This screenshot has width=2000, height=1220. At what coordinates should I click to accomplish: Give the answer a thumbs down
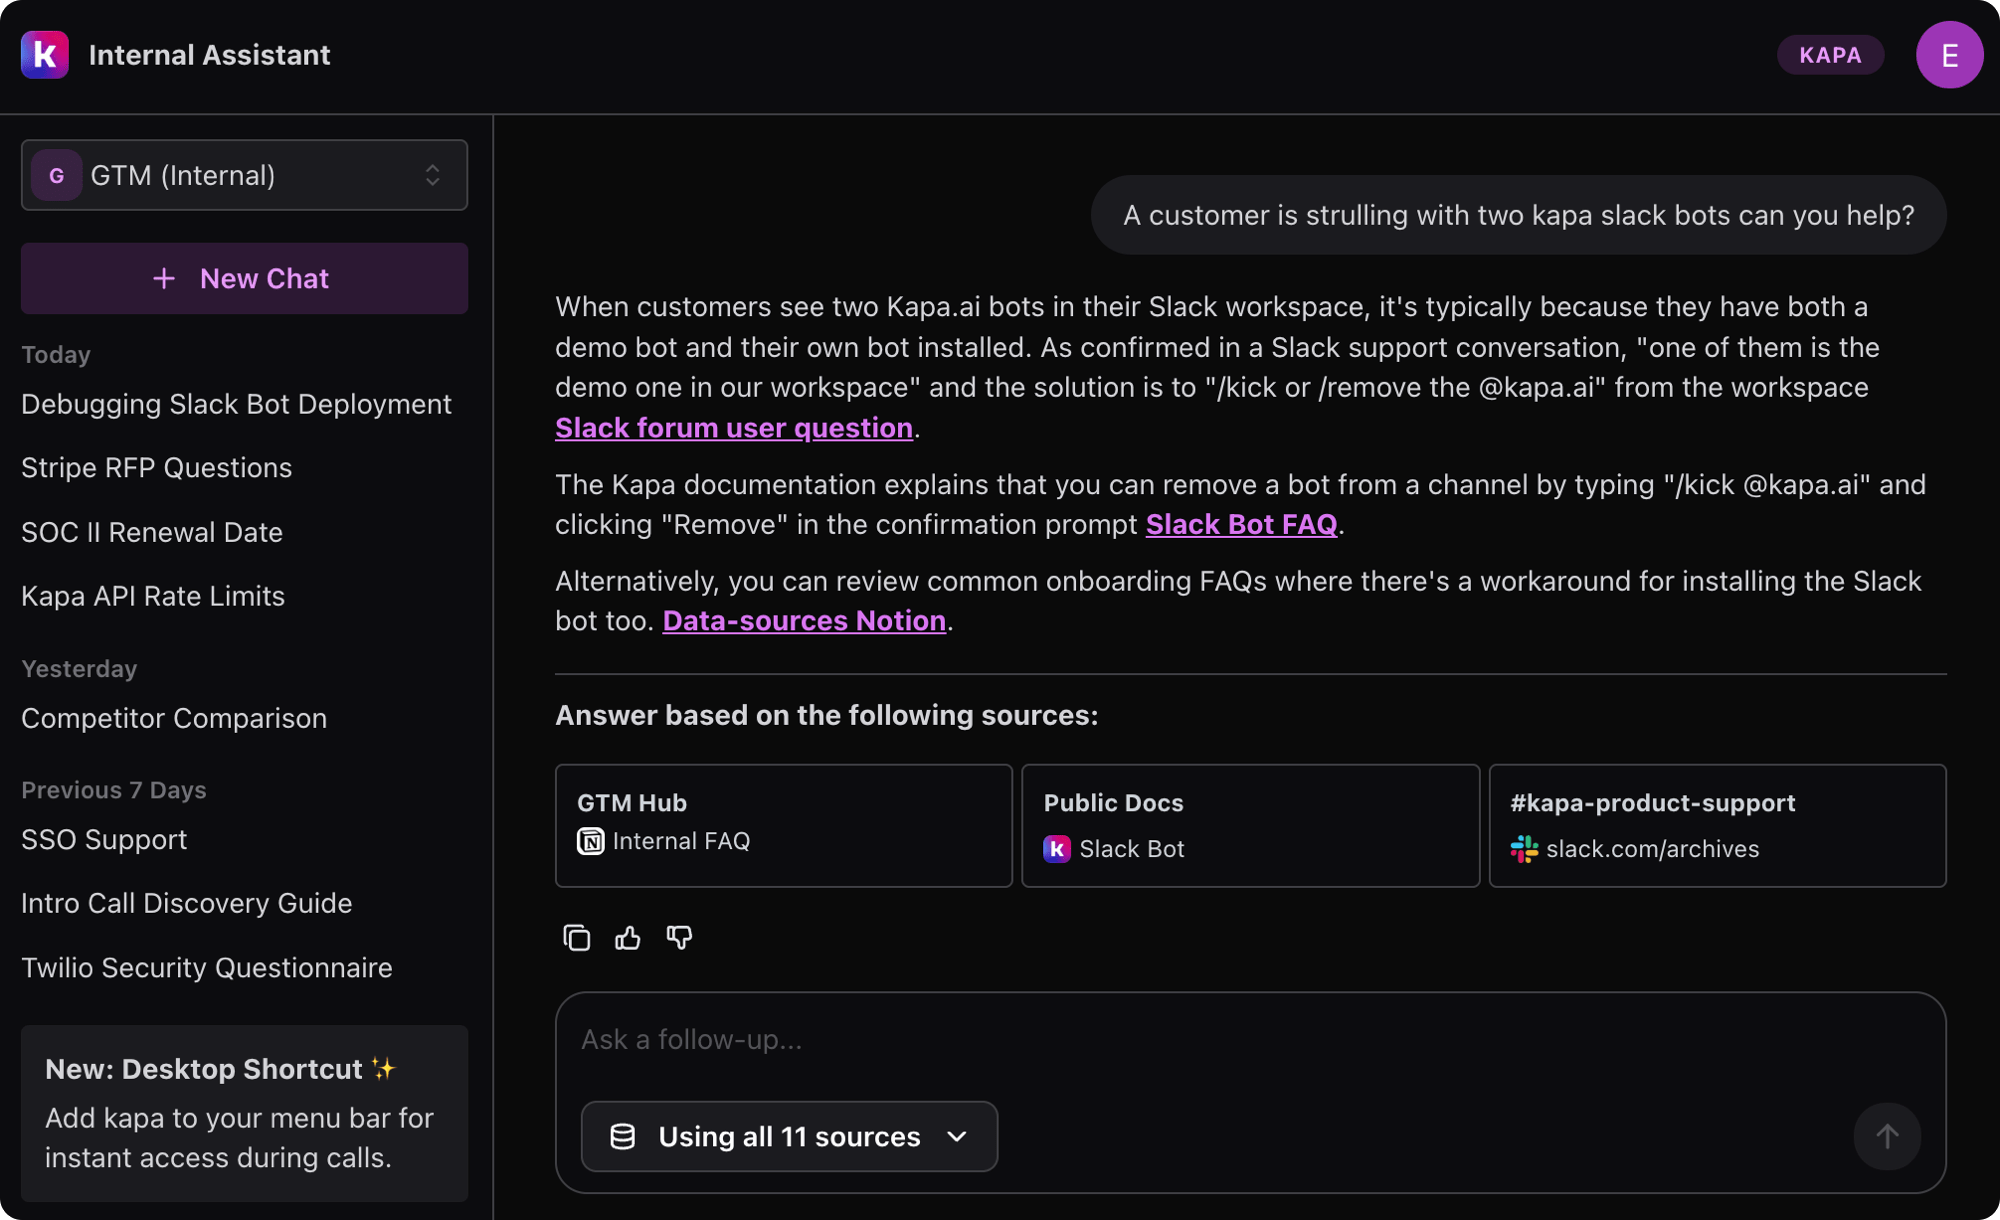click(x=679, y=937)
